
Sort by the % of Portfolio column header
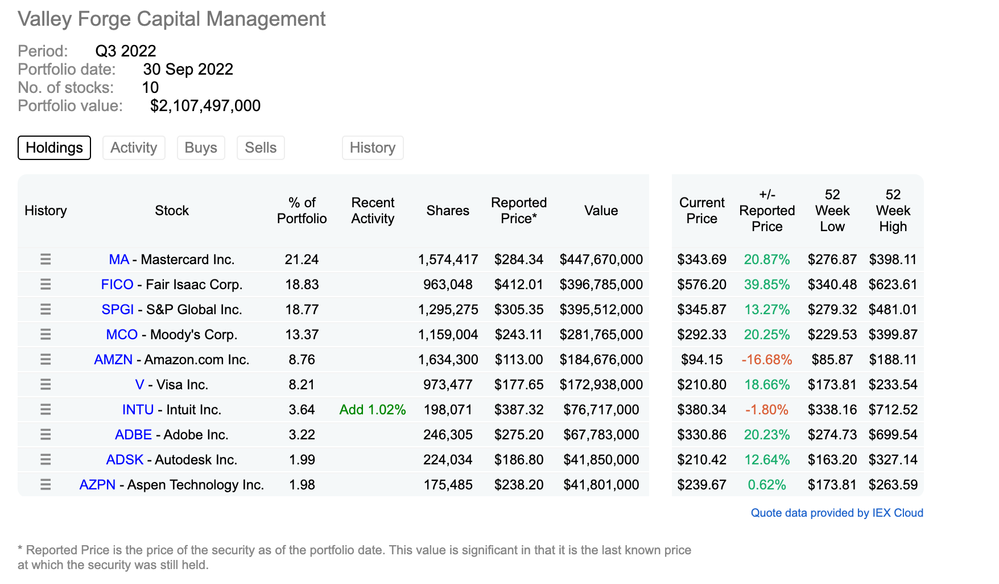[x=301, y=211]
